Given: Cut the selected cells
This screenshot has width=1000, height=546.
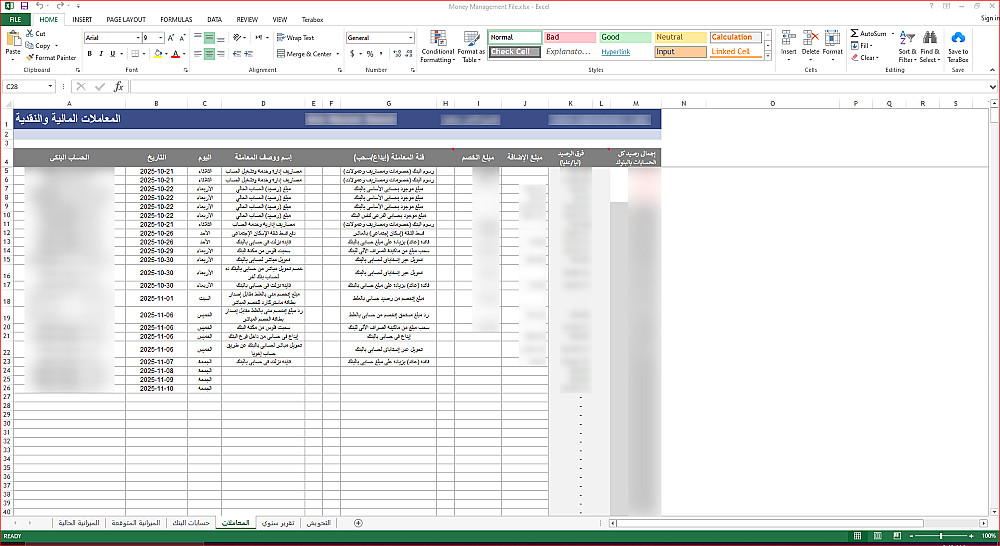Looking at the screenshot, I should pyautogui.click(x=36, y=33).
